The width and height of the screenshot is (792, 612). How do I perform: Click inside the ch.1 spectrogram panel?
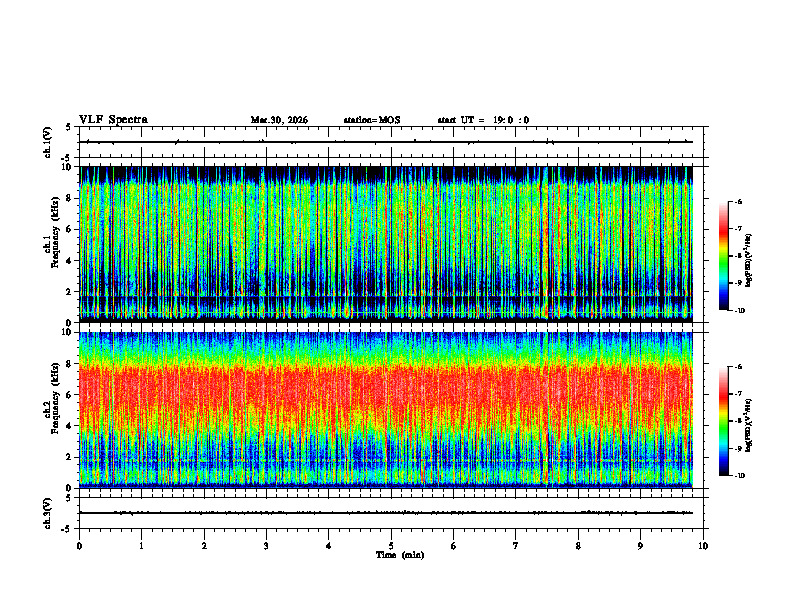[386, 244]
